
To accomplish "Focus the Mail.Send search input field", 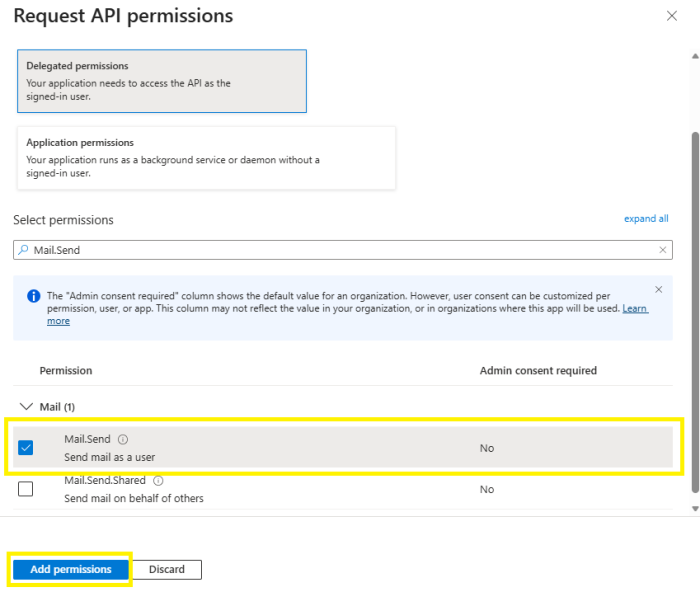I will [x=340, y=250].
